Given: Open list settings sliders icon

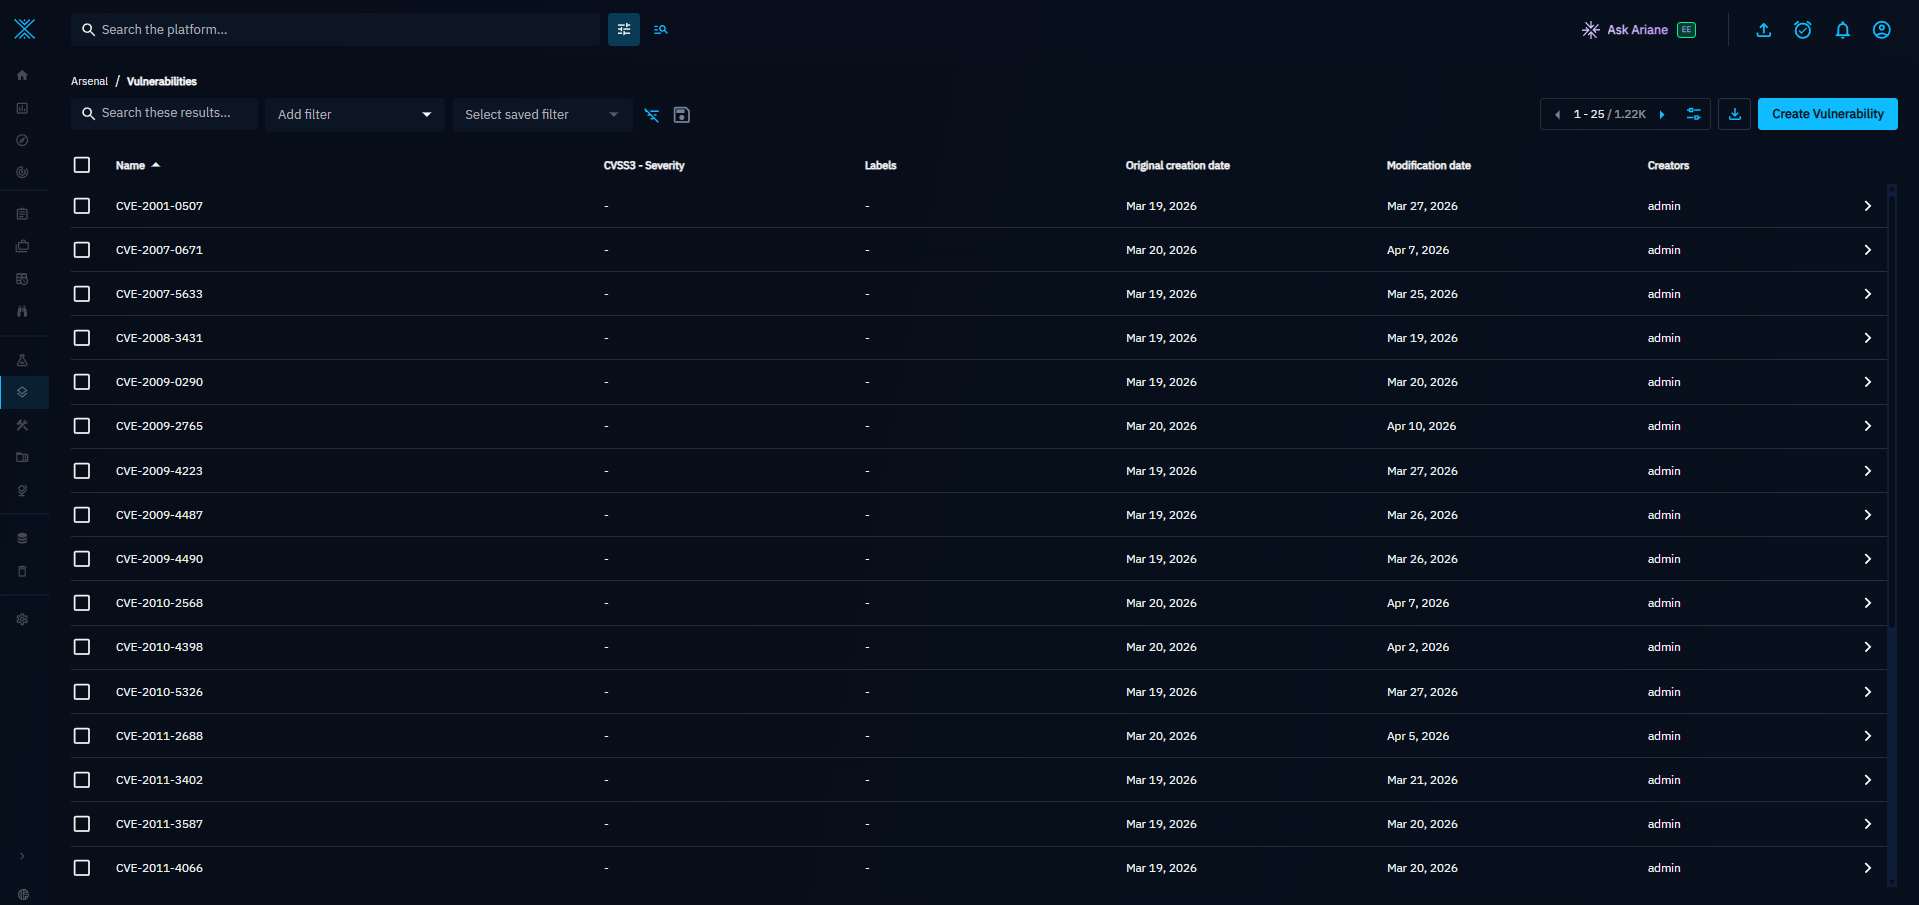Looking at the screenshot, I should [1694, 114].
